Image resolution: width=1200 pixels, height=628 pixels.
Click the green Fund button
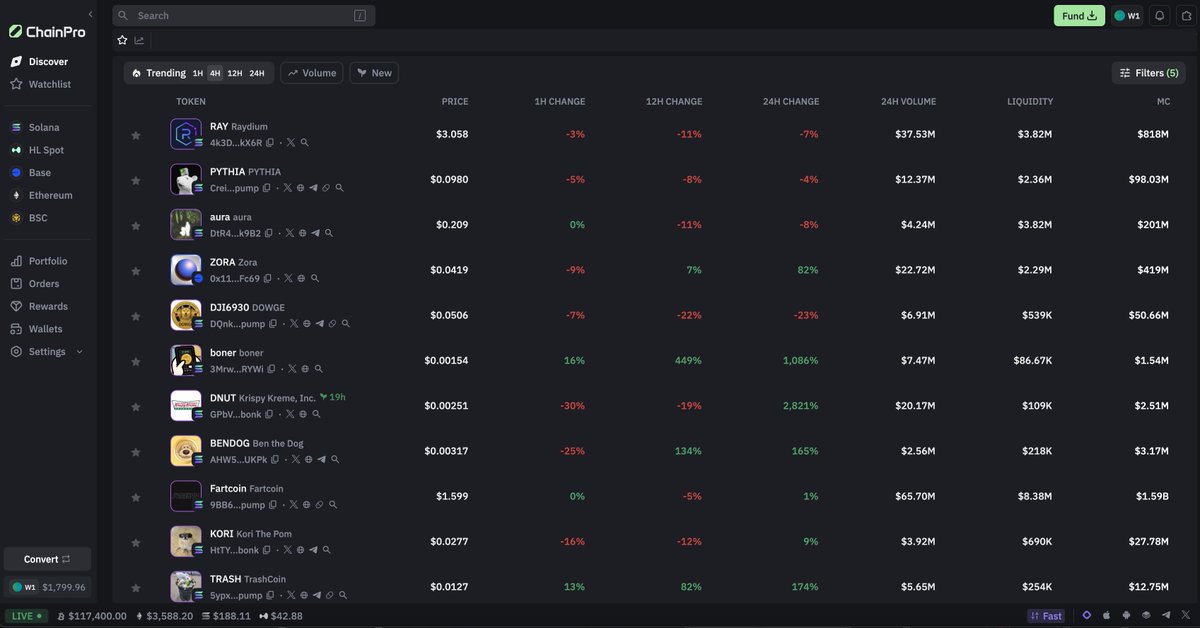point(1079,16)
